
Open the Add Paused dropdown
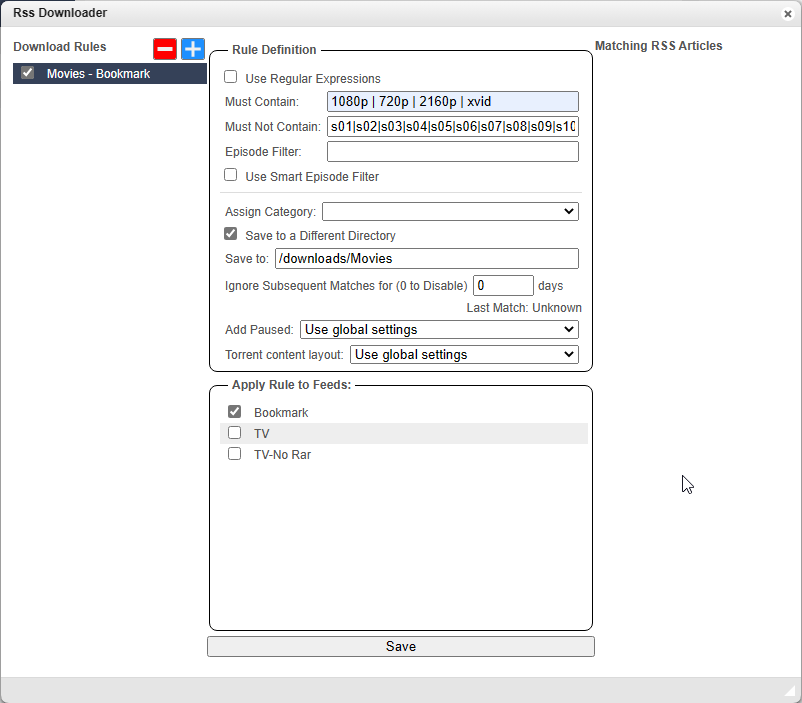pos(439,329)
